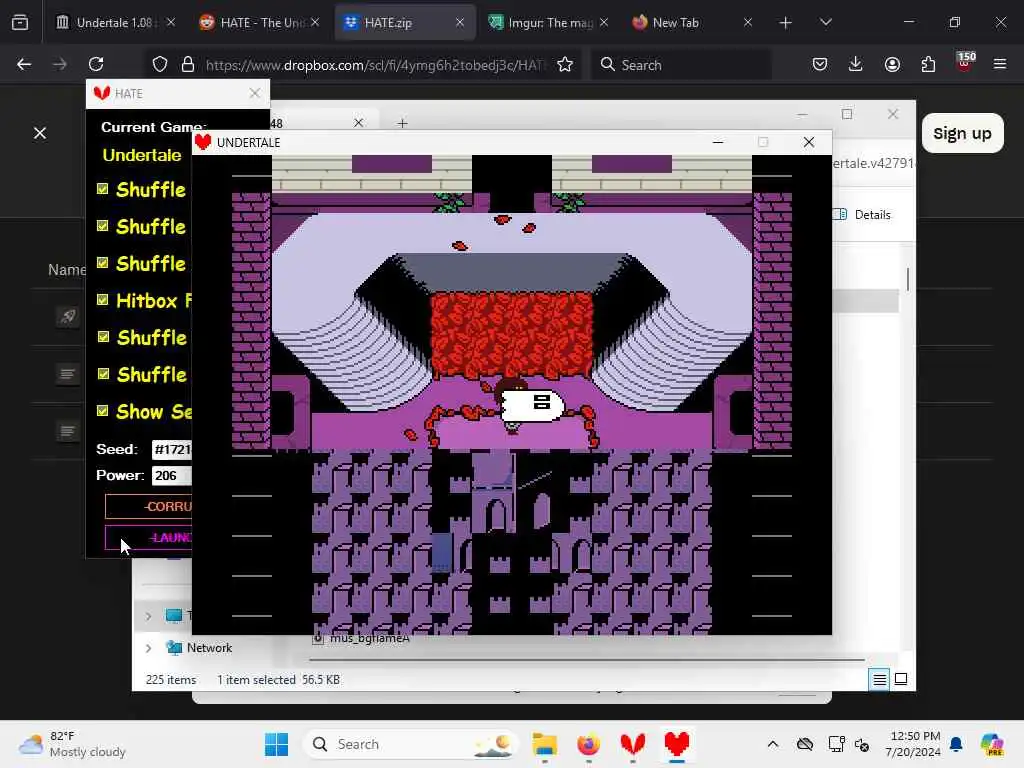Open the weather widget
1024x768 pixels.
[72, 744]
